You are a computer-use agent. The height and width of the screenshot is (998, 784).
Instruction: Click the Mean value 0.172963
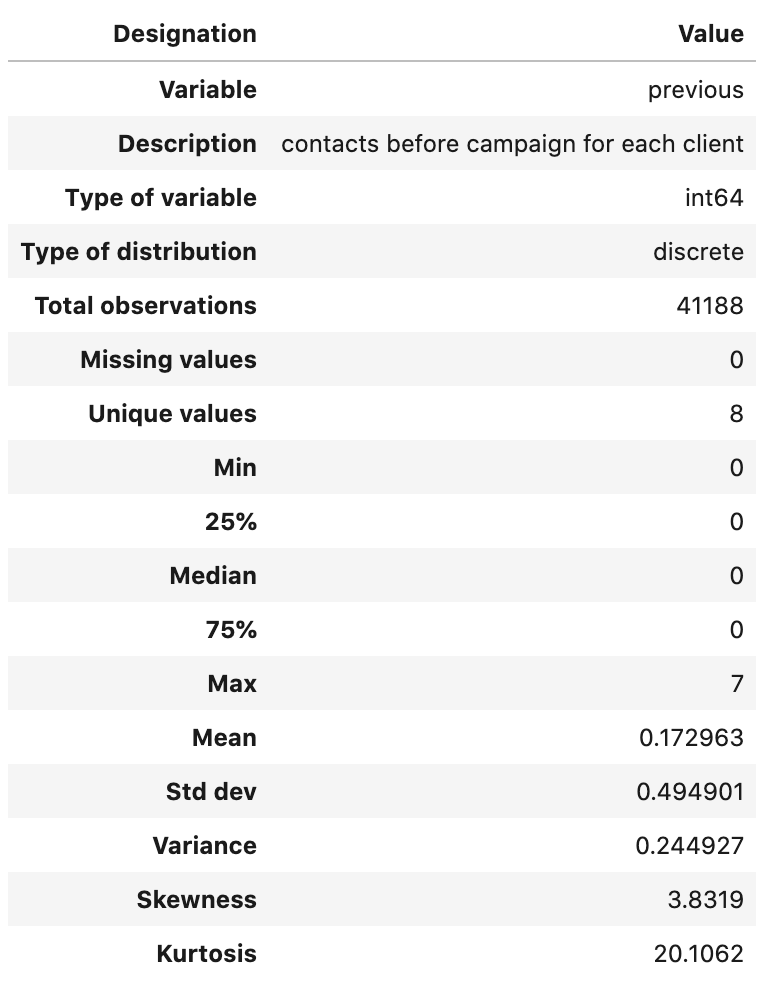click(x=691, y=738)
